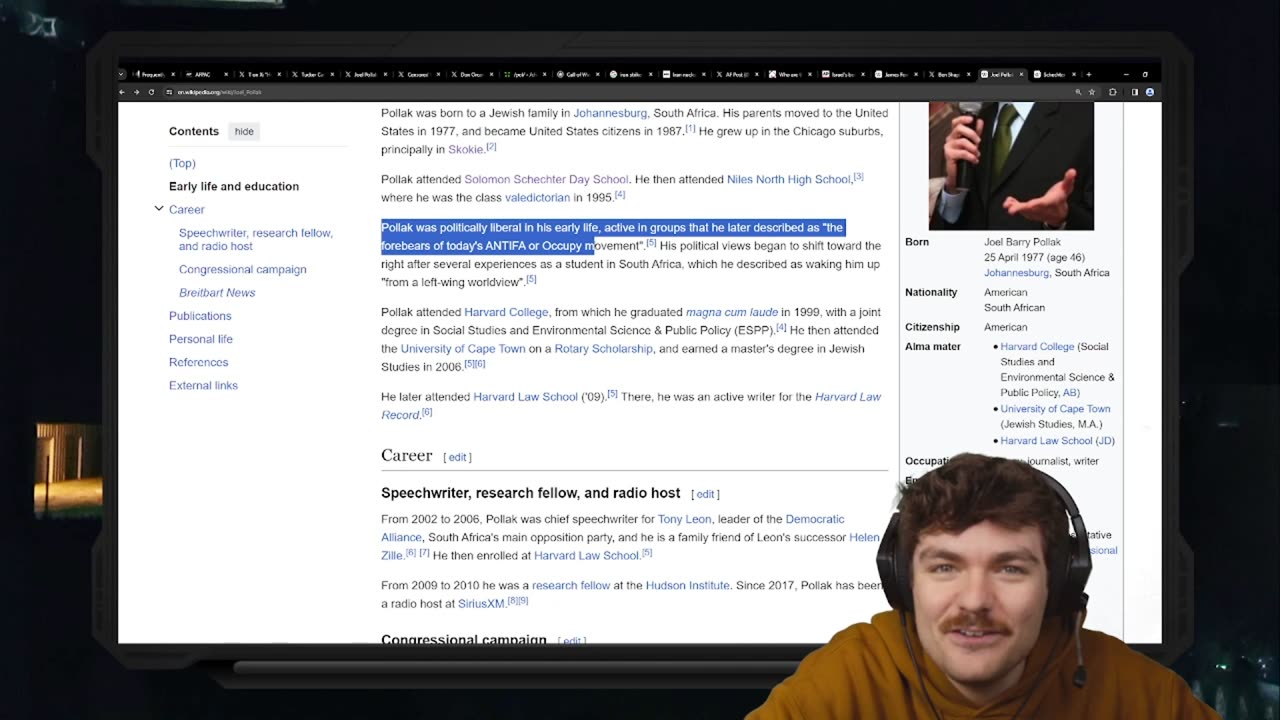Open the Hudson Institute link
1280x720 pixels.
(x=688, y=586)
